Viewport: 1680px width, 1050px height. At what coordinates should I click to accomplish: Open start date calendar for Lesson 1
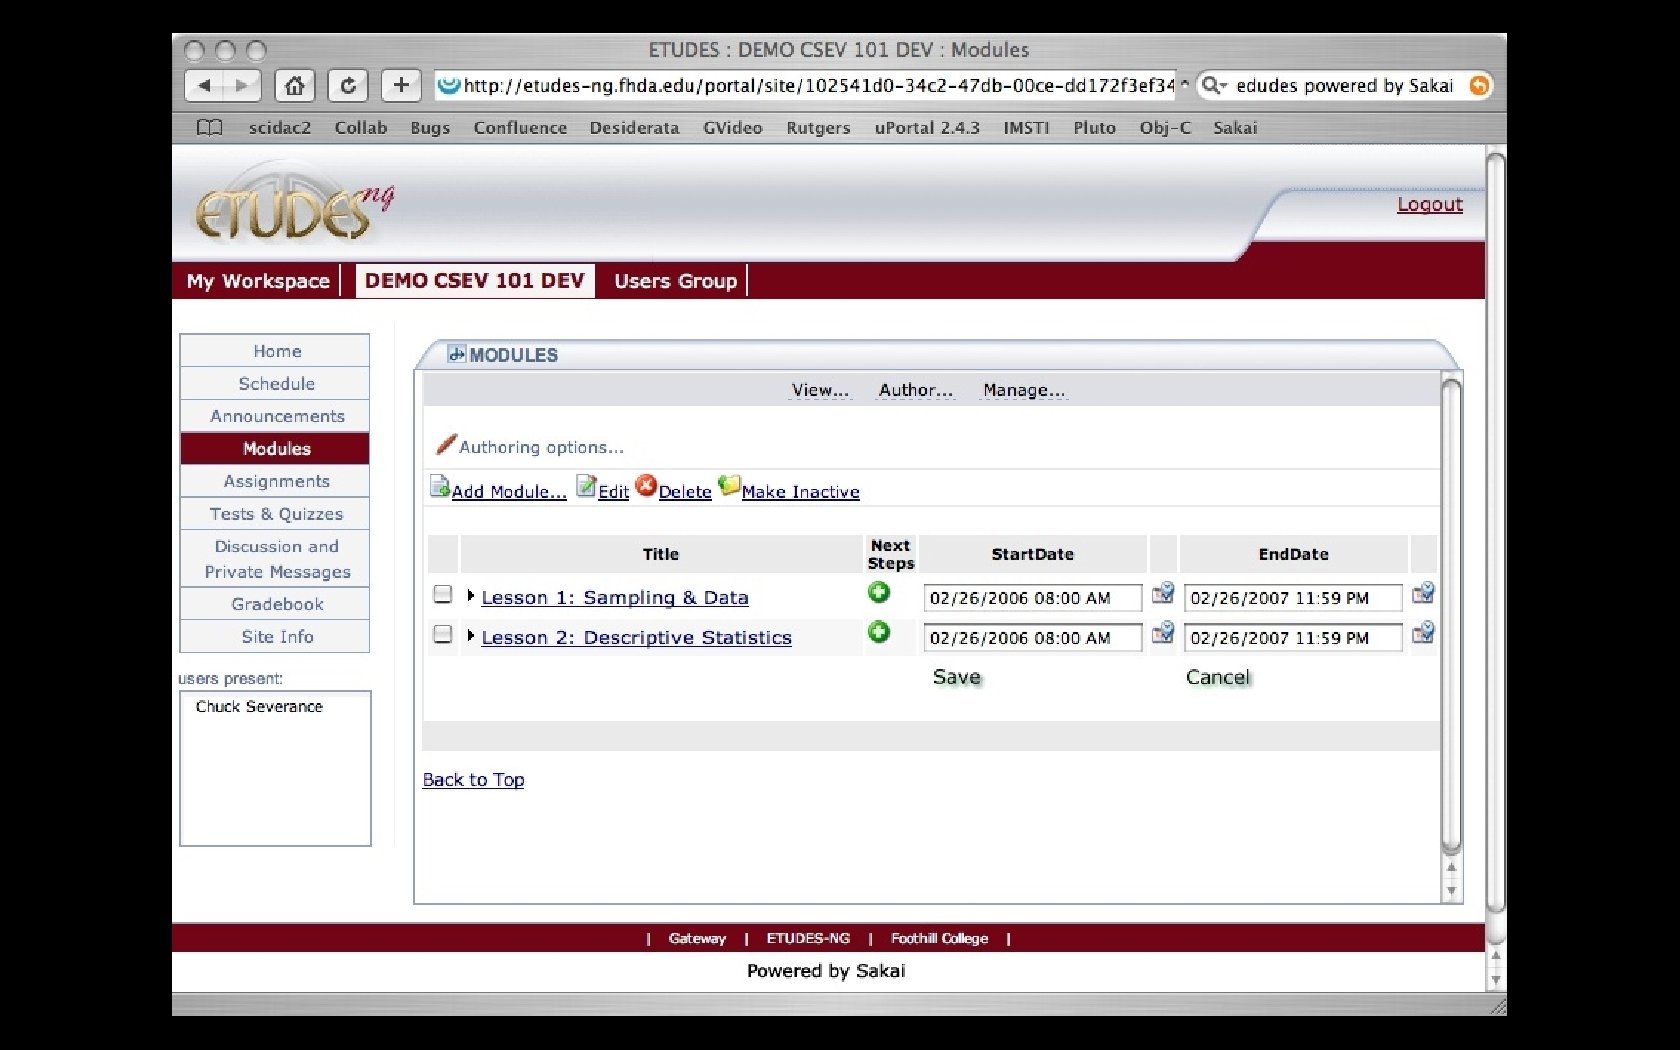pos(1162,593)
